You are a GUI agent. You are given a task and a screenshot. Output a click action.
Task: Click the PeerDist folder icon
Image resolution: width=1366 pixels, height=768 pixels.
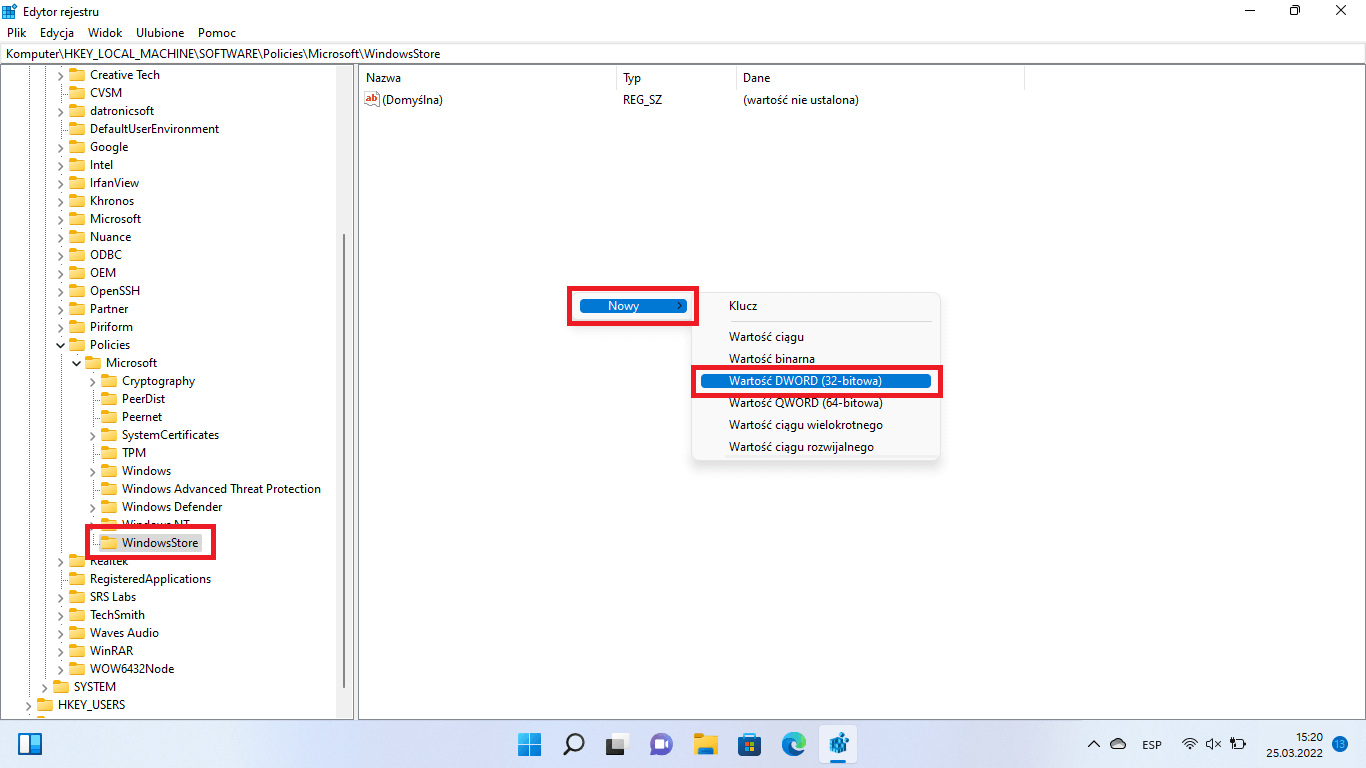coord(109,398)
